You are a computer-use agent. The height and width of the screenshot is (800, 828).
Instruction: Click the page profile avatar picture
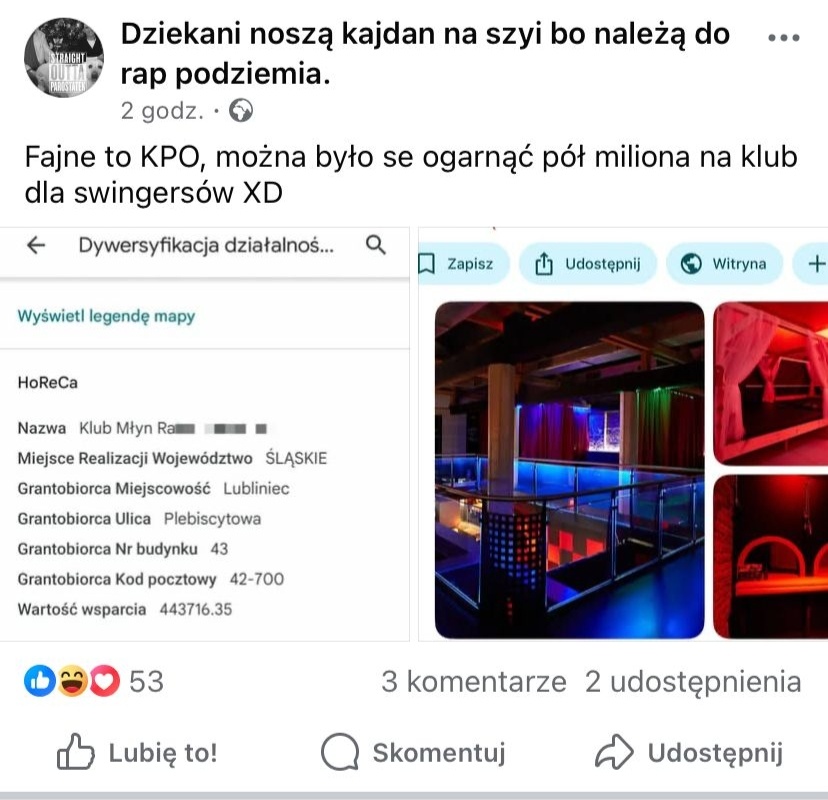tap(64, 58)
